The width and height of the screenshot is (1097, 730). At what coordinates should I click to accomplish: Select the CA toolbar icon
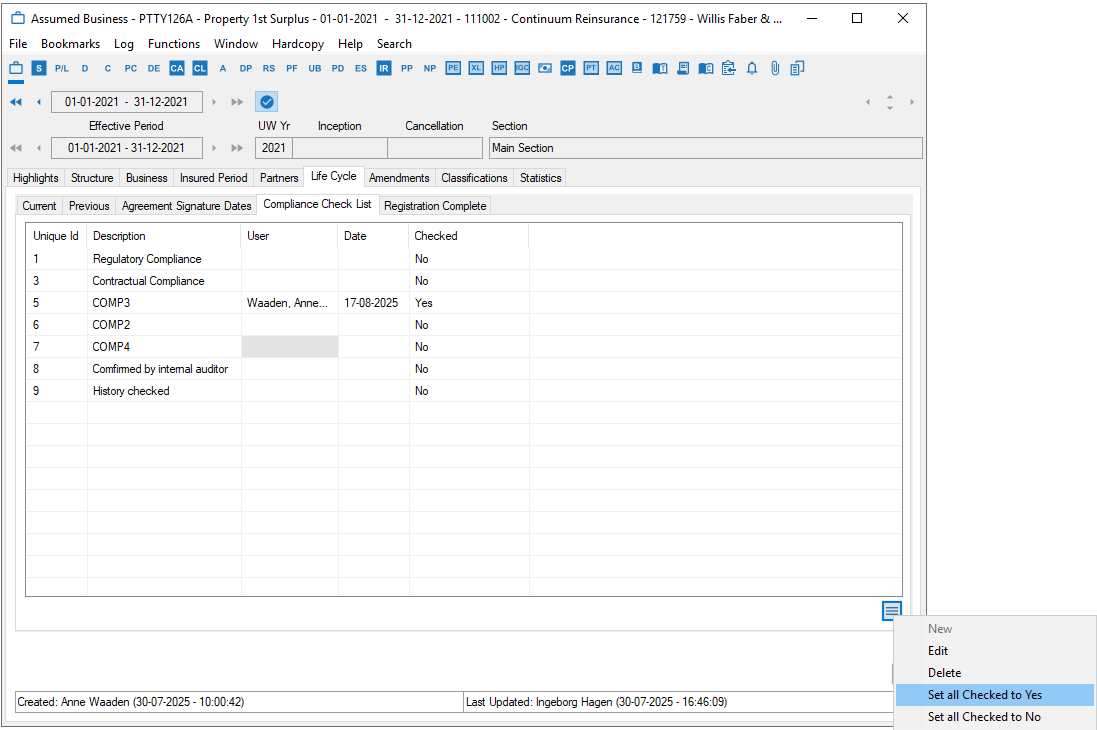tap(177, 68)
